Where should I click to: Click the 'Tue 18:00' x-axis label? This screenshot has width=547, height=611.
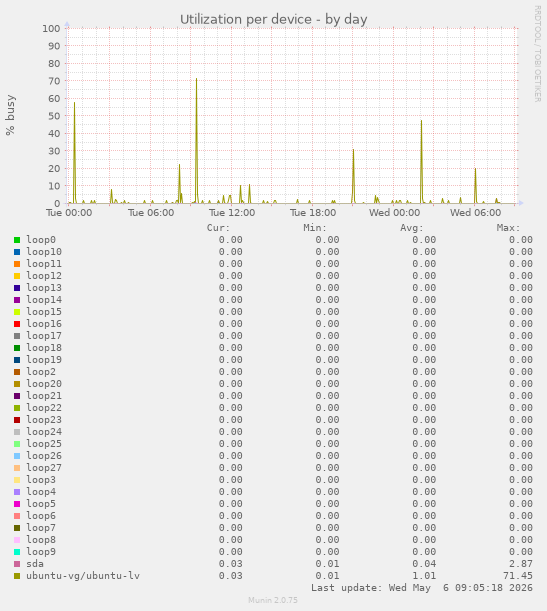tap(313, 213)
